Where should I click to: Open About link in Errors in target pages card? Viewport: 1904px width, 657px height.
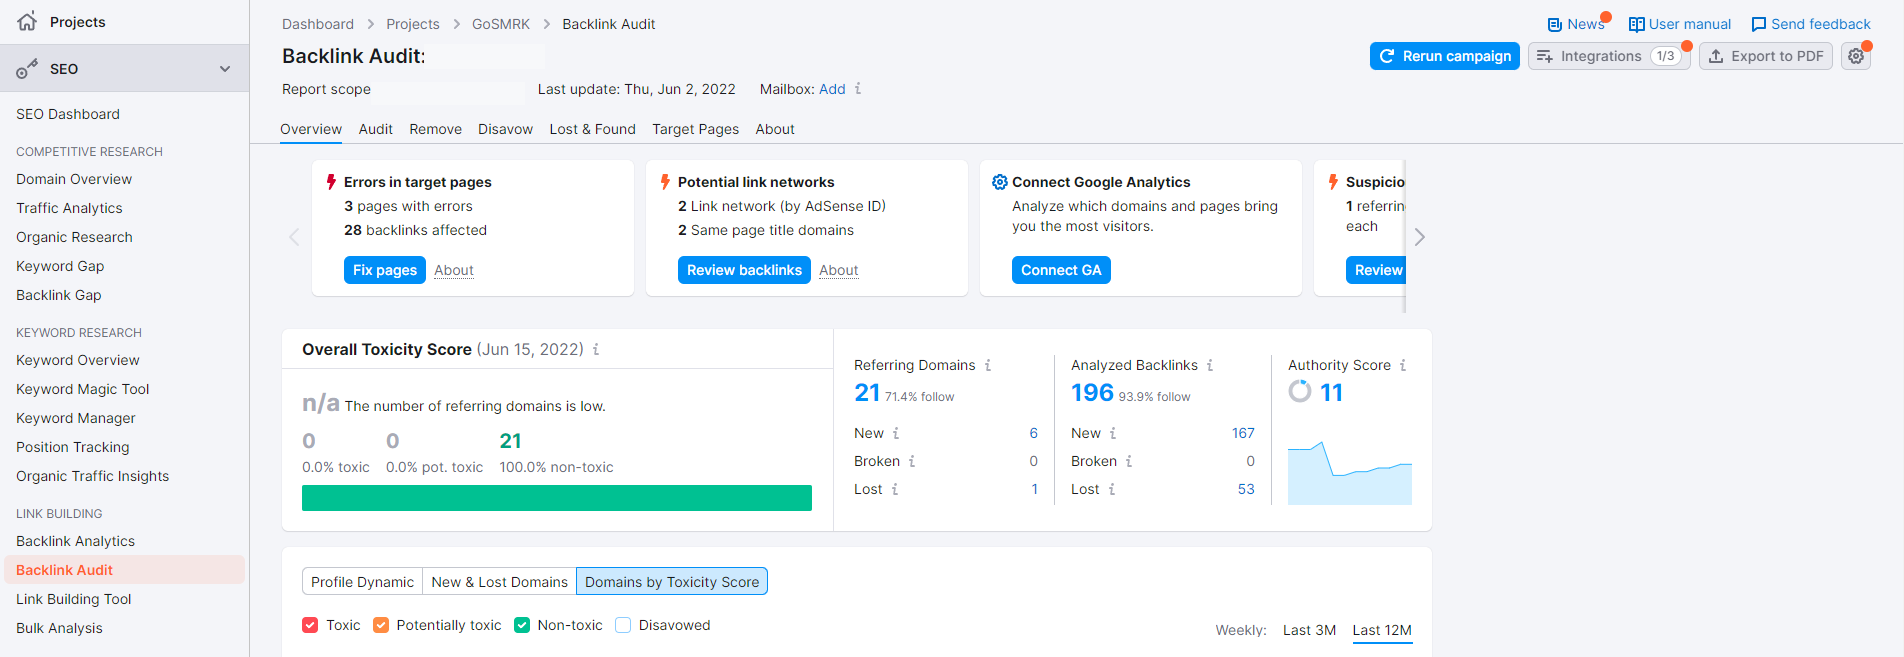454,270
